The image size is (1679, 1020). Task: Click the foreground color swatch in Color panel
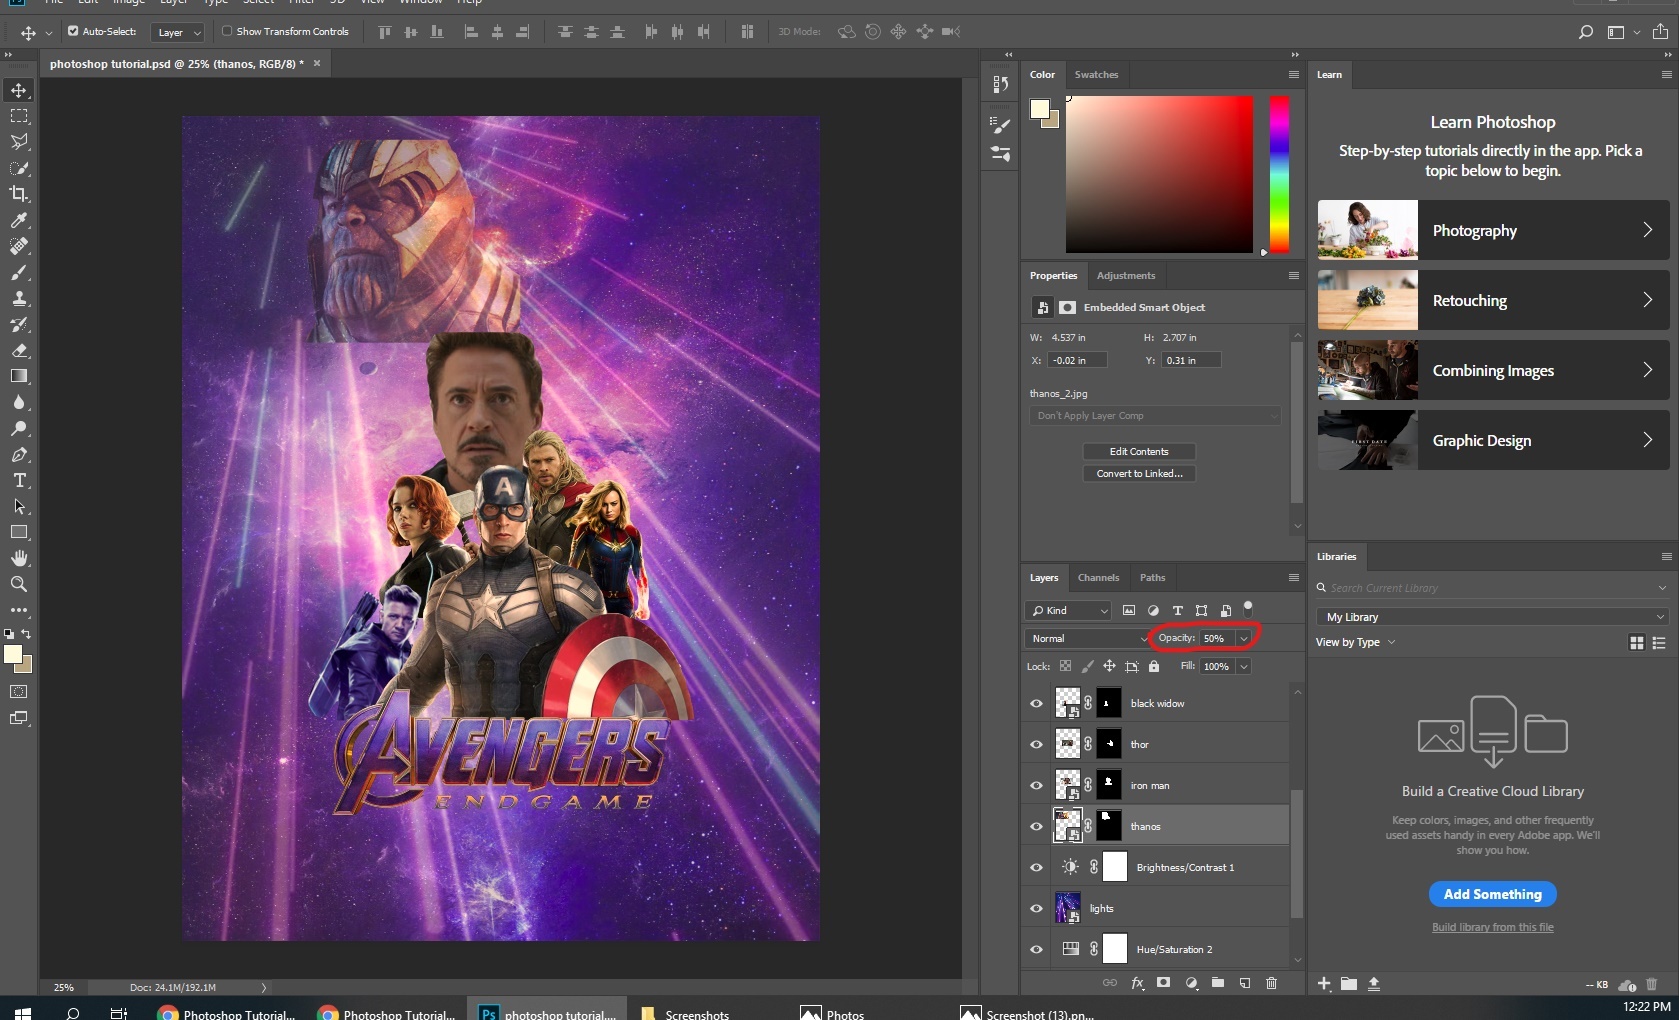(x=1040, y=109)
